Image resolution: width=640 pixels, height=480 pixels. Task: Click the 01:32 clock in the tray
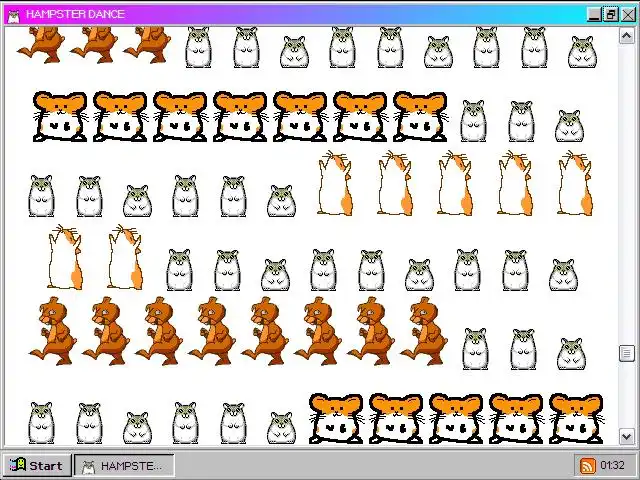pyautogui.click(x=612, y=465)
